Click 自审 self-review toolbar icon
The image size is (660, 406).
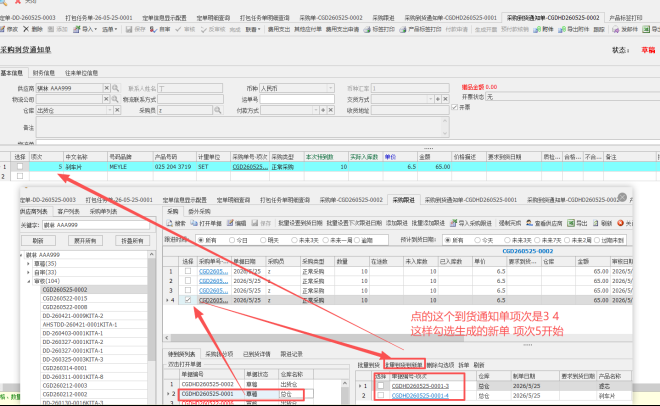tap(154, 29)
